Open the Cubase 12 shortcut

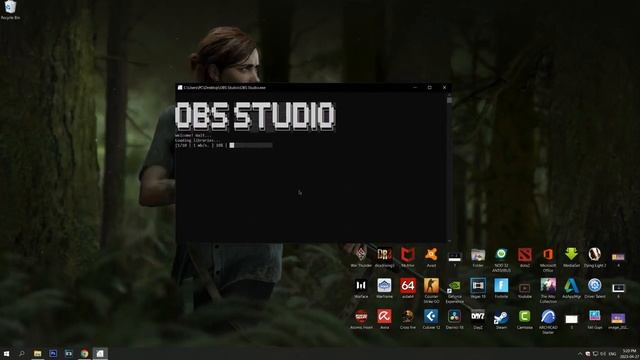[431, 319]
